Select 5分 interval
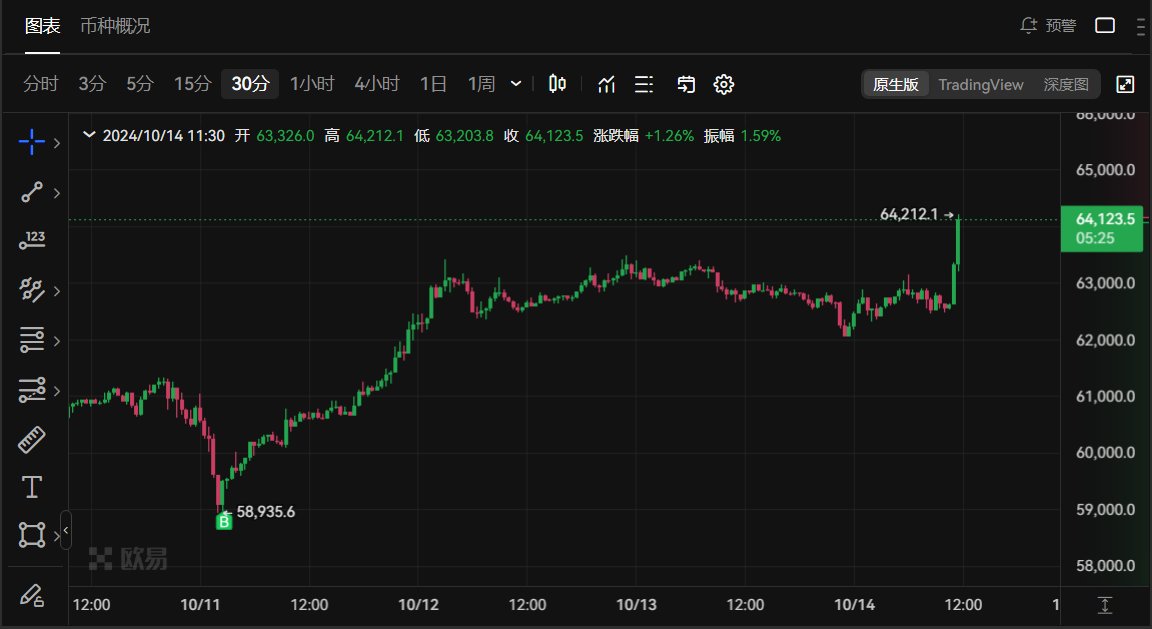The image size is (1152, 629). pyautogui.click(x=140, y=84)
